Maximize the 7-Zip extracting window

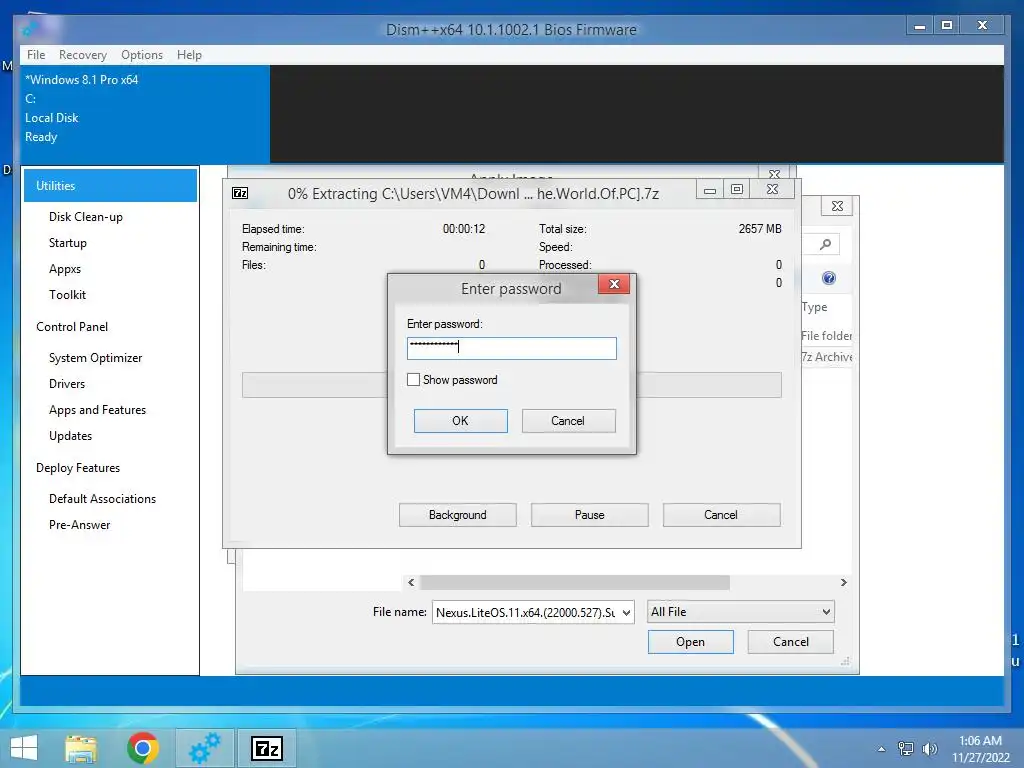pos(737,189)
